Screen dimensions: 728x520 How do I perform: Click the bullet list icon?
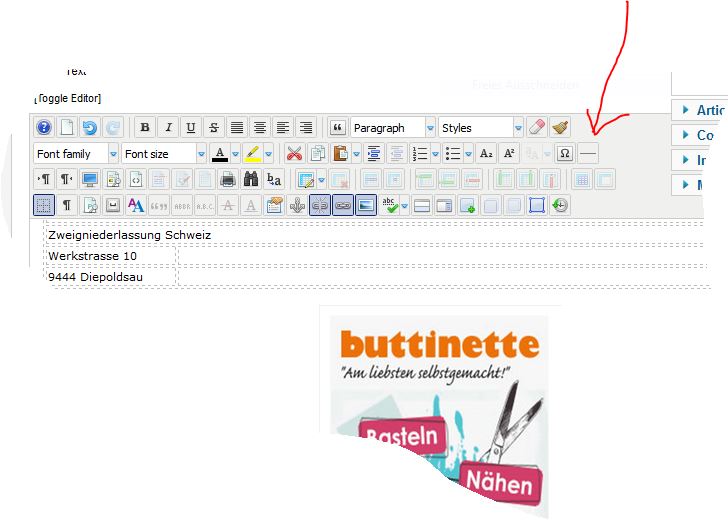pyautogui.click(x=453, y=154)
